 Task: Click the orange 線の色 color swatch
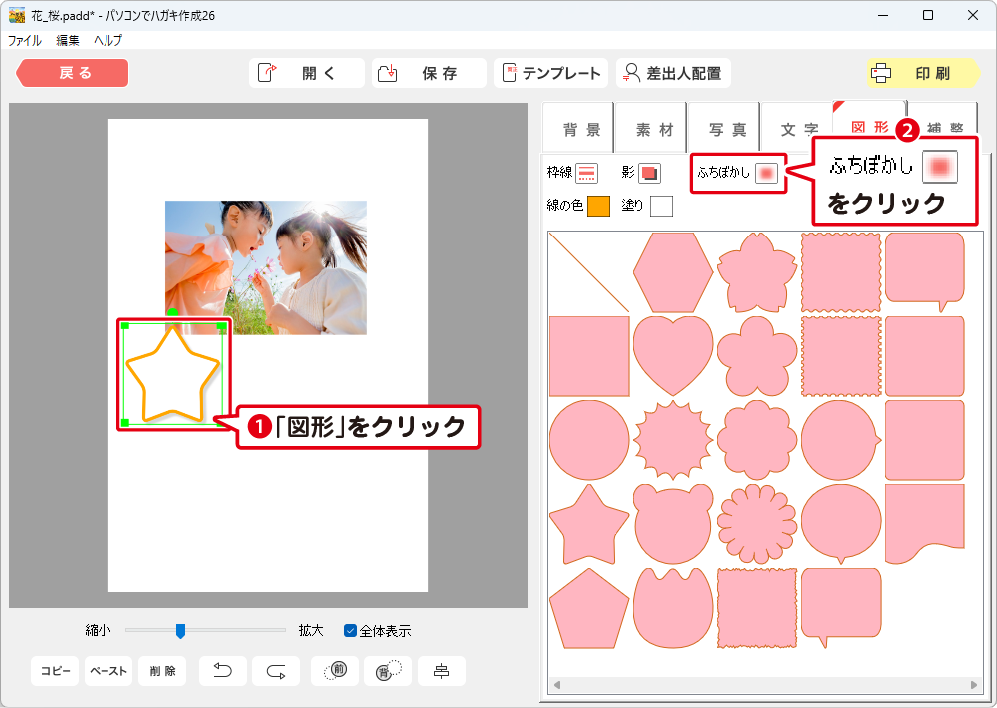pos(598,207)
